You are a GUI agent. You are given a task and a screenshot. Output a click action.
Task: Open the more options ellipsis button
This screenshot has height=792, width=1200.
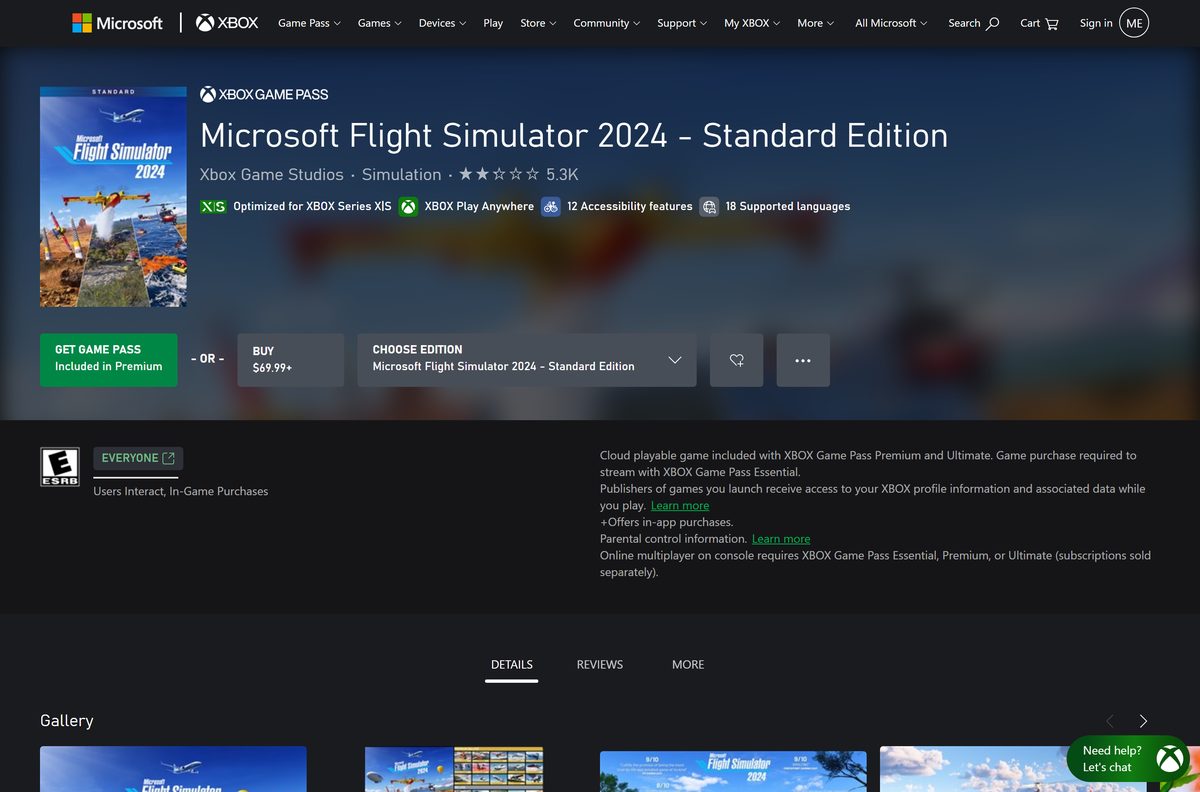(x=803, y=360)
